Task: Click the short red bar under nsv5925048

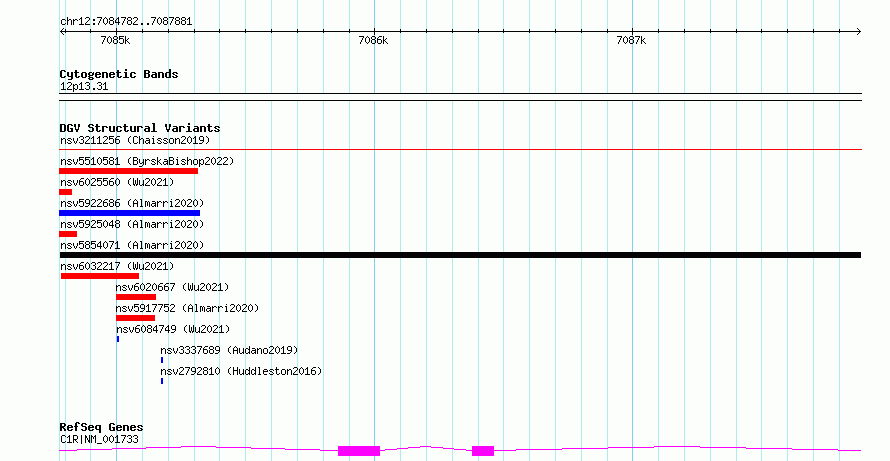Action: pyautogui.click(x=68, y=234)
